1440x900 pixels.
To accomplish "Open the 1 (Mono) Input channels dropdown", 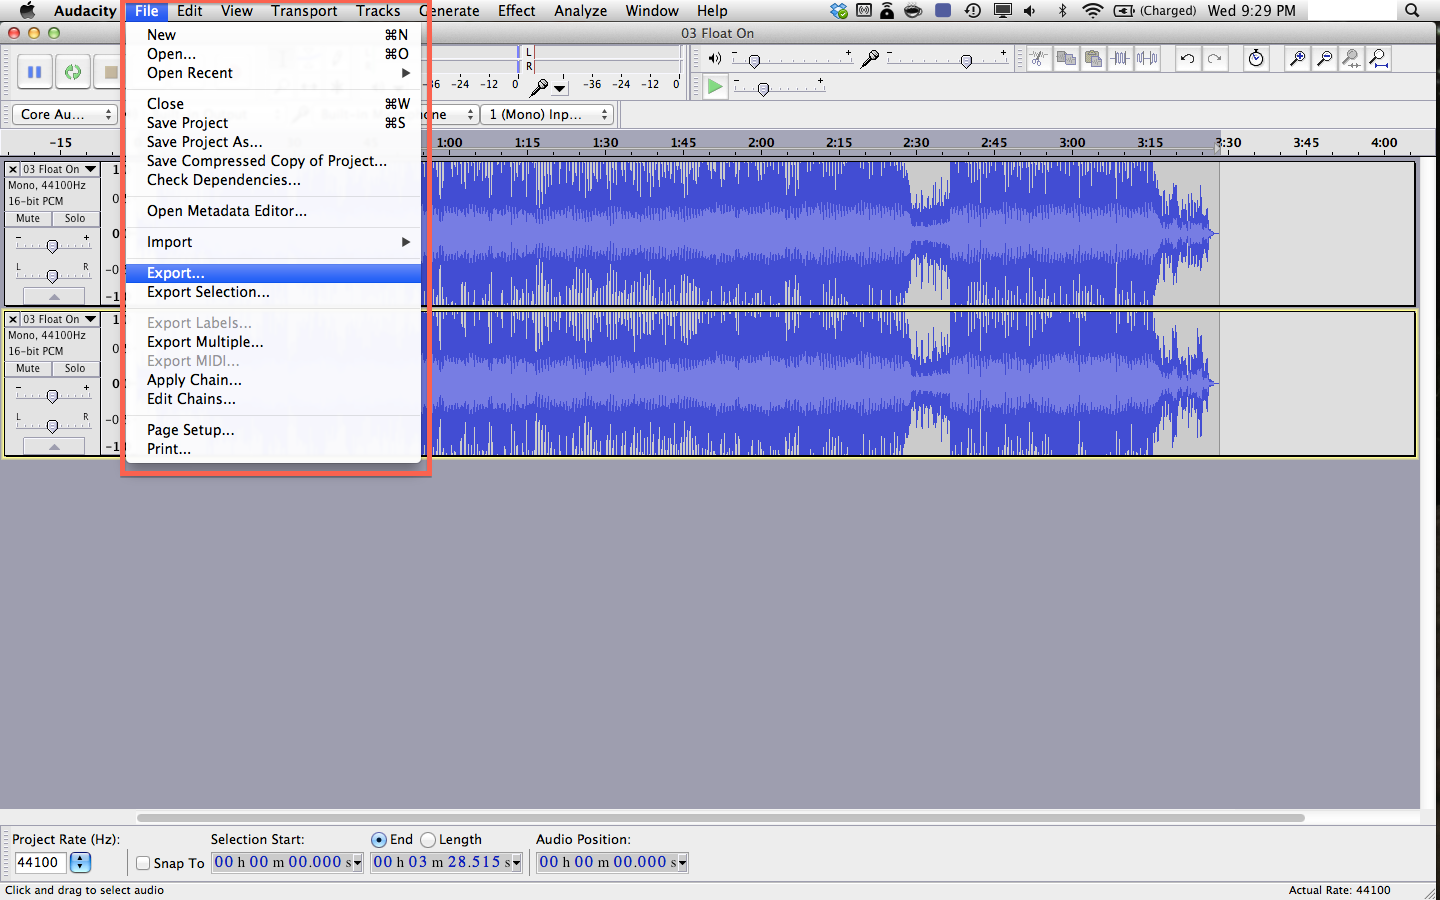I will coord(546,115).
